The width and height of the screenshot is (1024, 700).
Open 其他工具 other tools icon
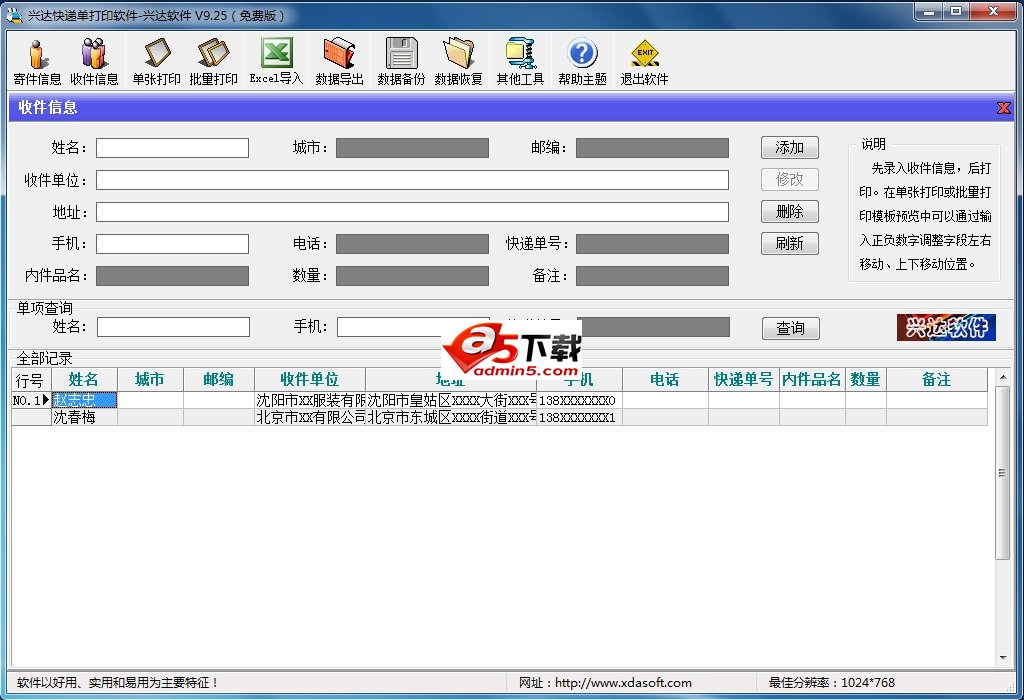(x=520, y=61)
